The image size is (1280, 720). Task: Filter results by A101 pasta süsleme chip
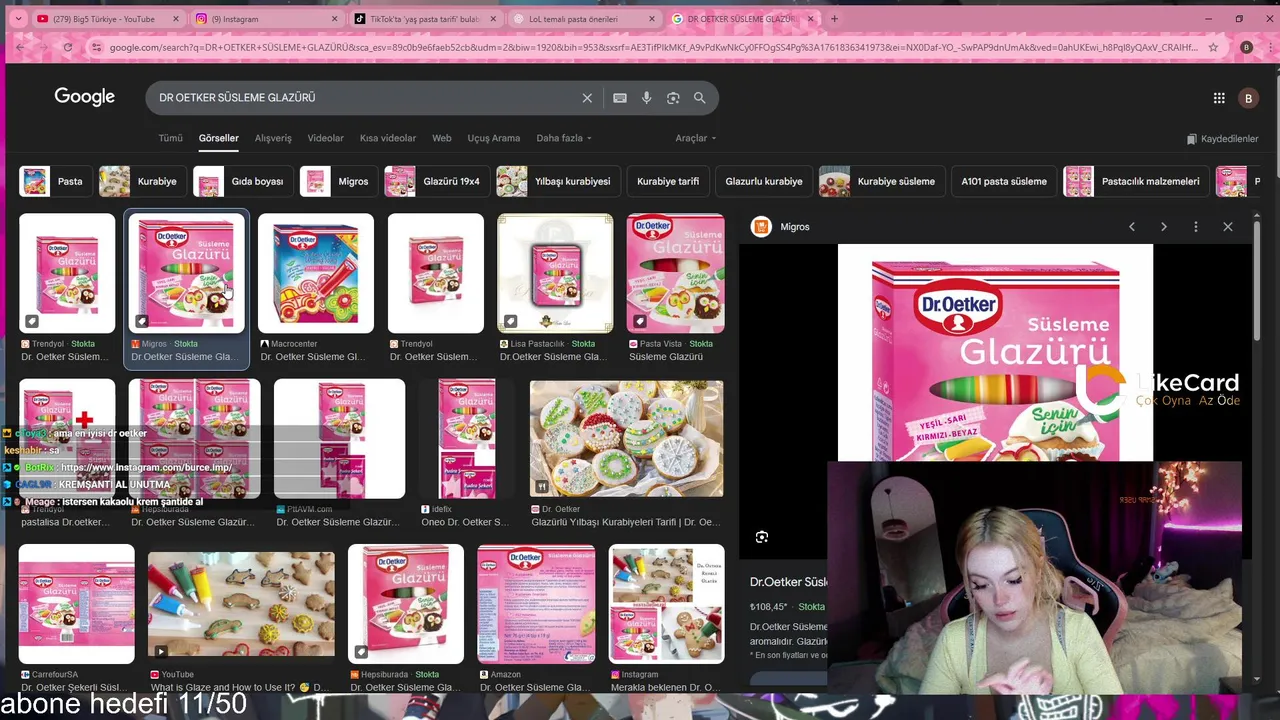[x=1003, y=181]
